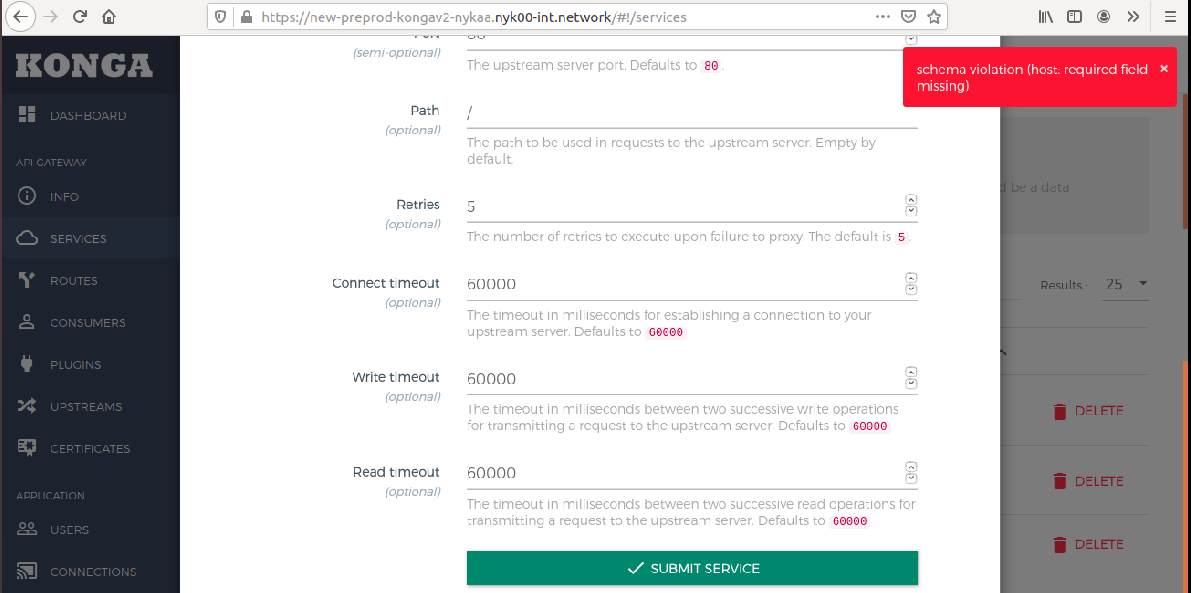Open the Results per page dropdown showing 25
The image size is (1191, 593).
1124,284
